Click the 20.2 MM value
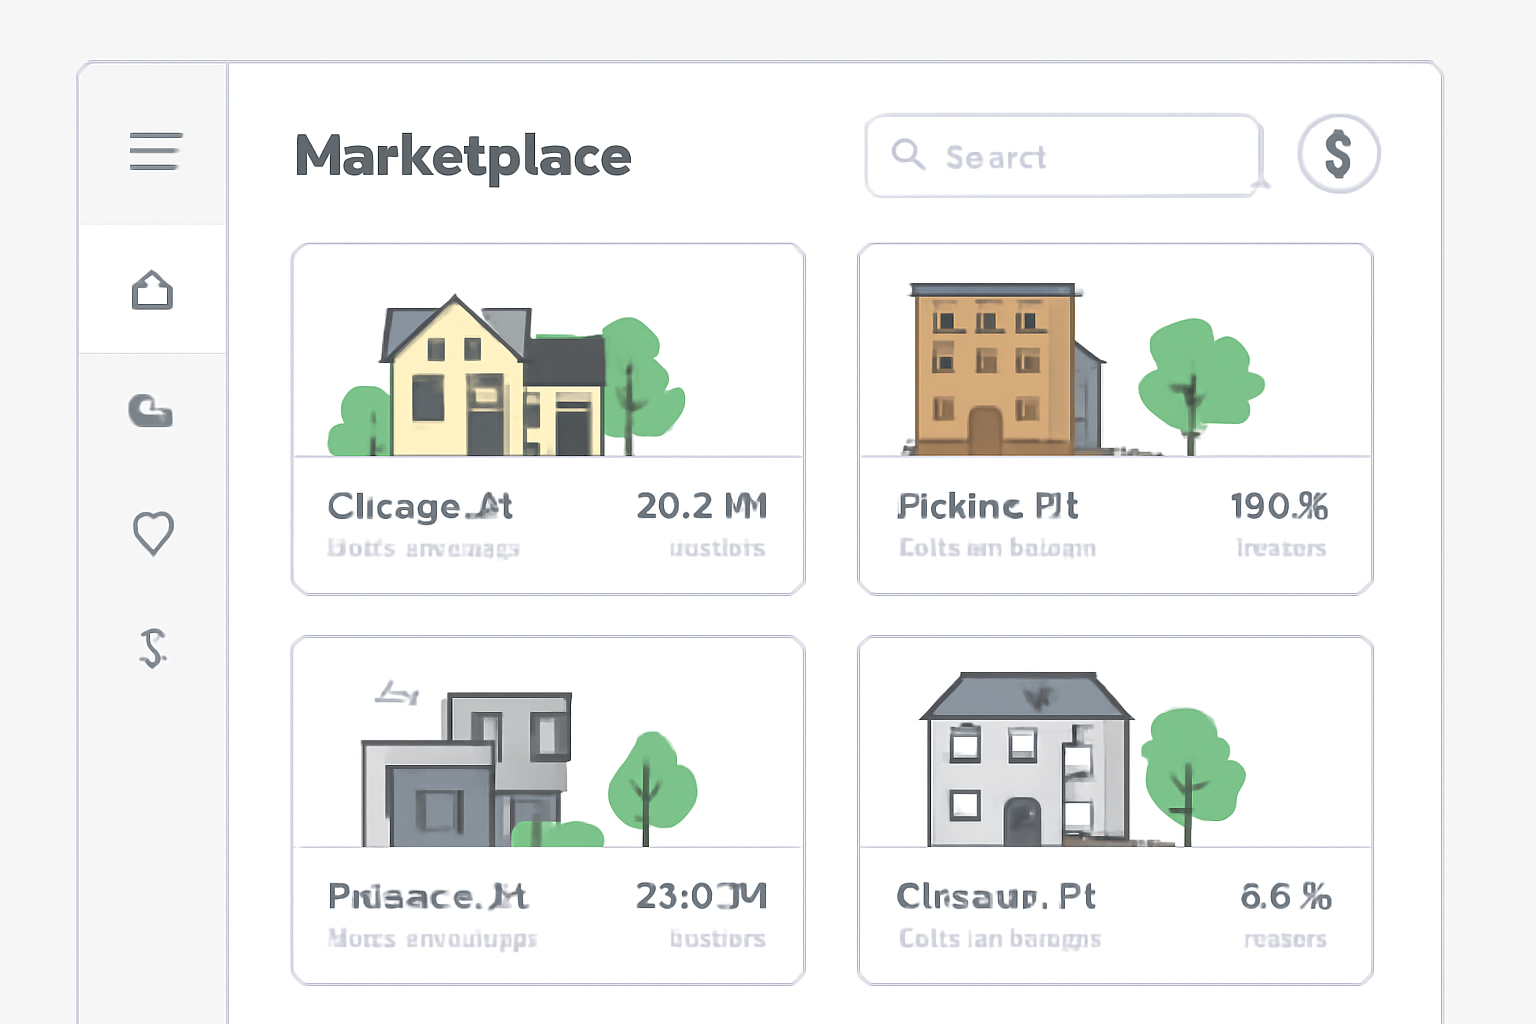 pyautogui.click(x=701, y=506)
